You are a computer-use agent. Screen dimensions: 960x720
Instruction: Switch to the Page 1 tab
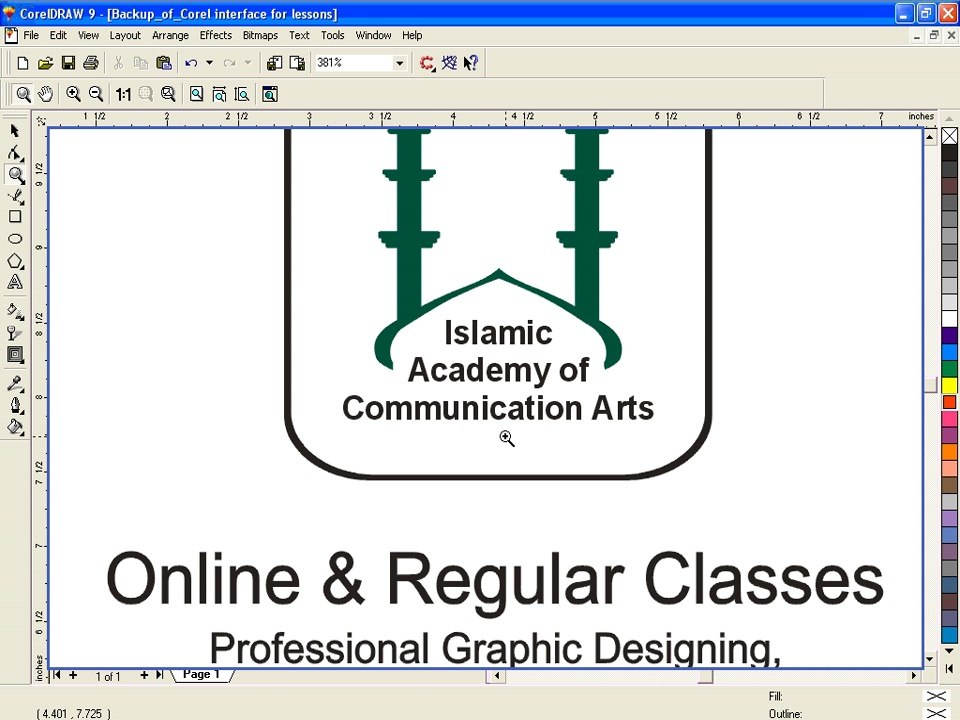click(x=201, y=675)
